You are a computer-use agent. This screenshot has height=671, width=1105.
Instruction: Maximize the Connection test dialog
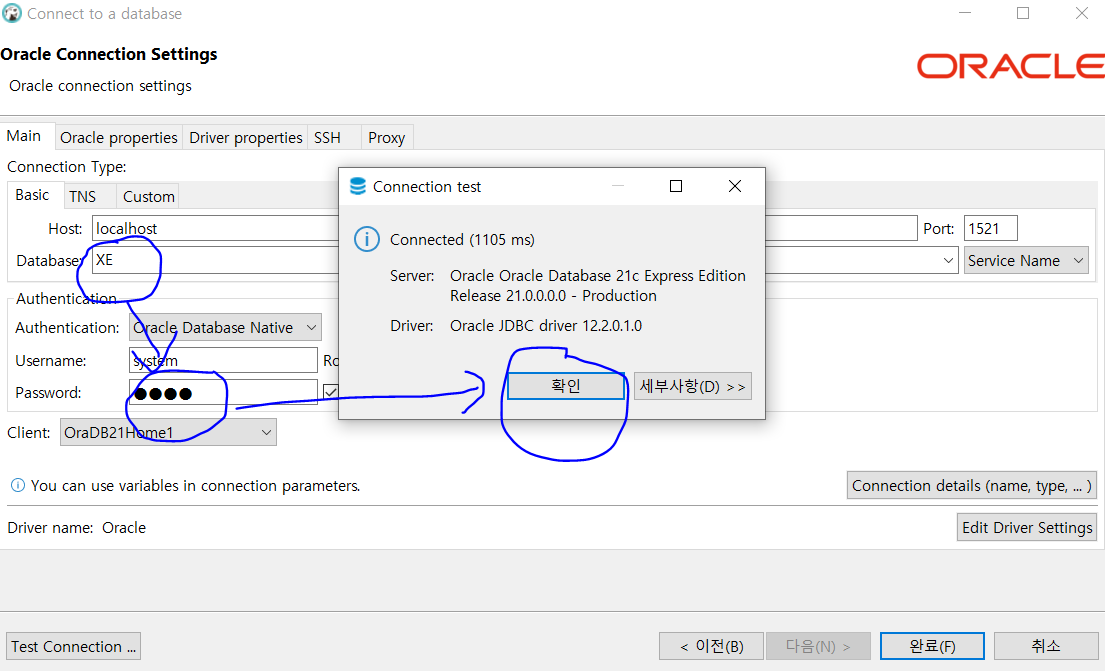[676, 186]
